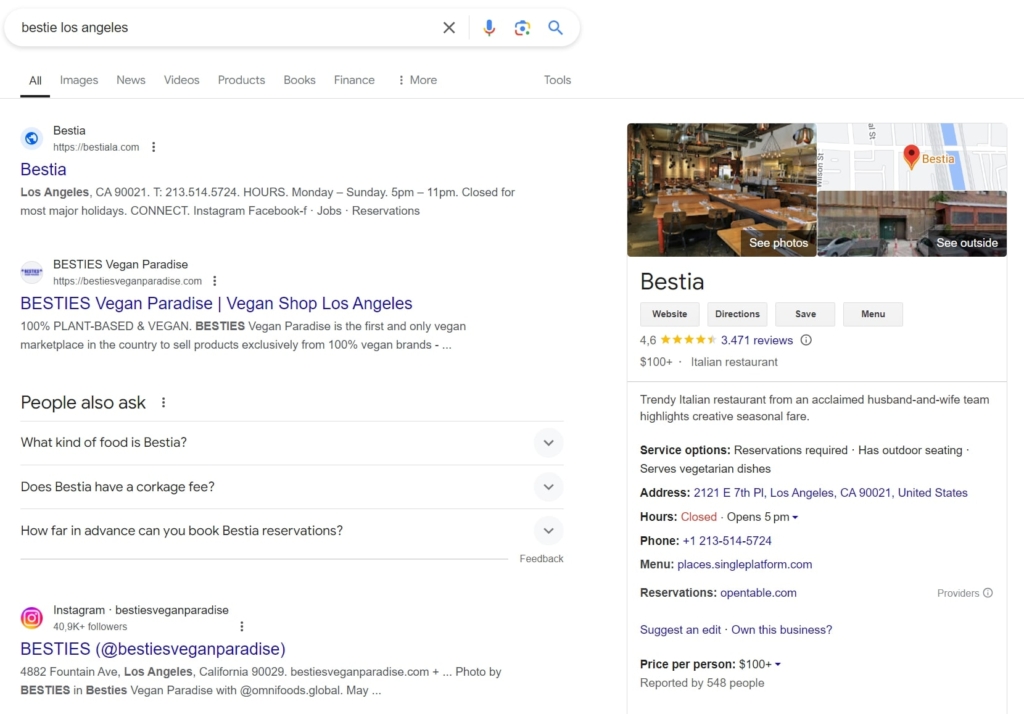The width and height of the screenshot is (1024, 714).
Task: Click the Directions button for Bestia
Action: tap(737, 313)
